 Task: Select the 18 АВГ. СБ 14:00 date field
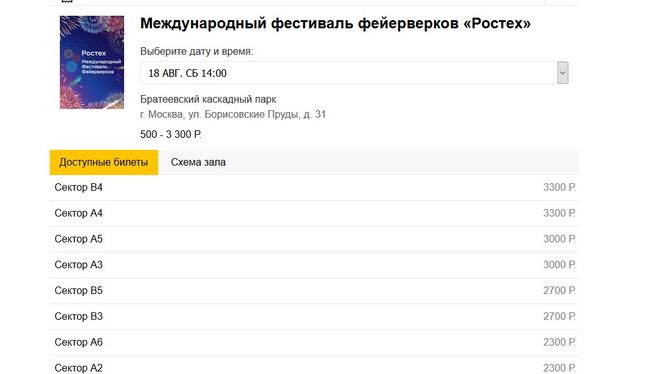pos(349,73)
